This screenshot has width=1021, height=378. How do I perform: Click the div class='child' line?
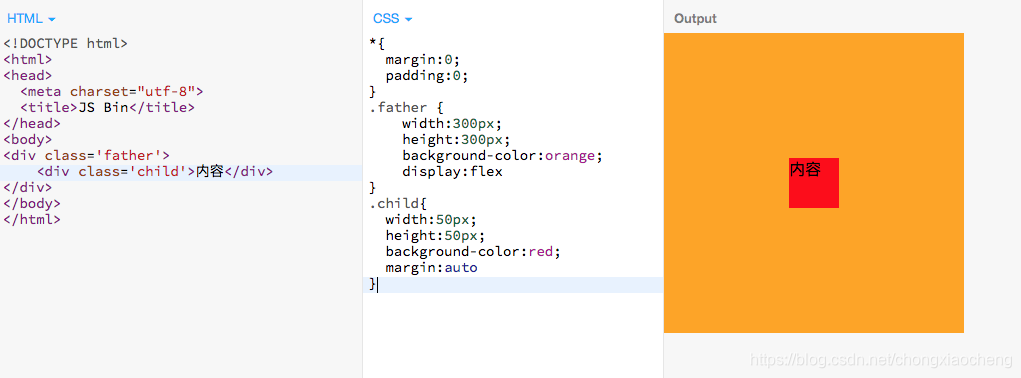(x=155, y=172)
